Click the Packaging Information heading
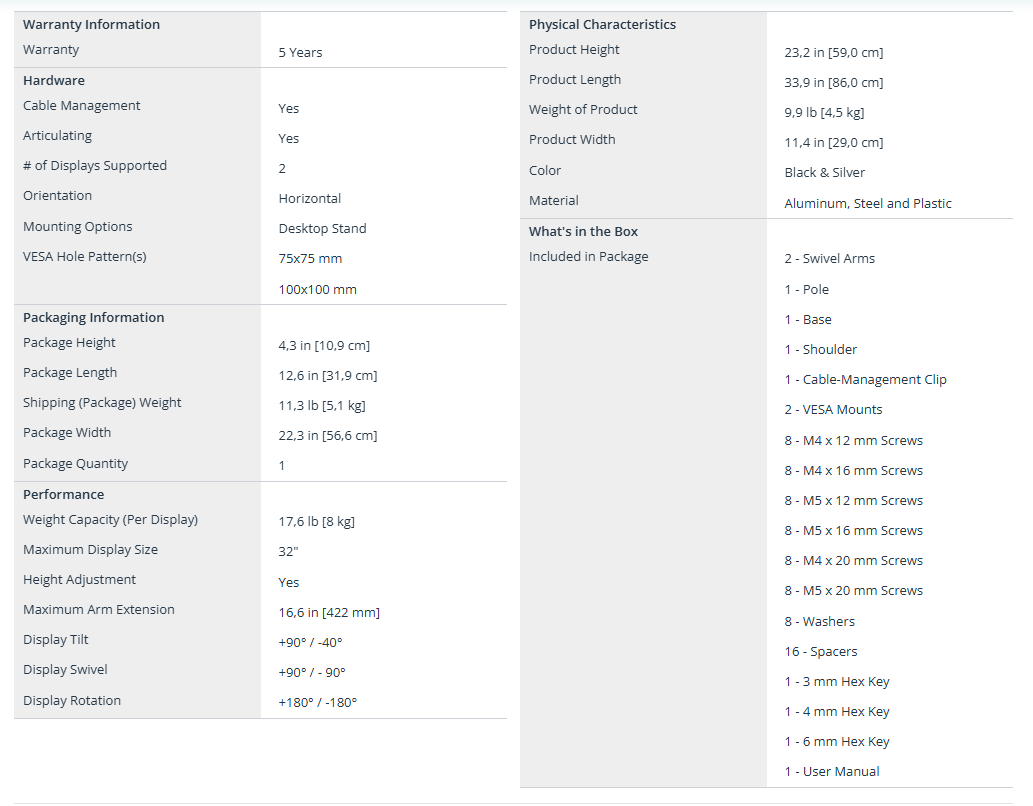The image size is (1033, 806). pos(93,317)
